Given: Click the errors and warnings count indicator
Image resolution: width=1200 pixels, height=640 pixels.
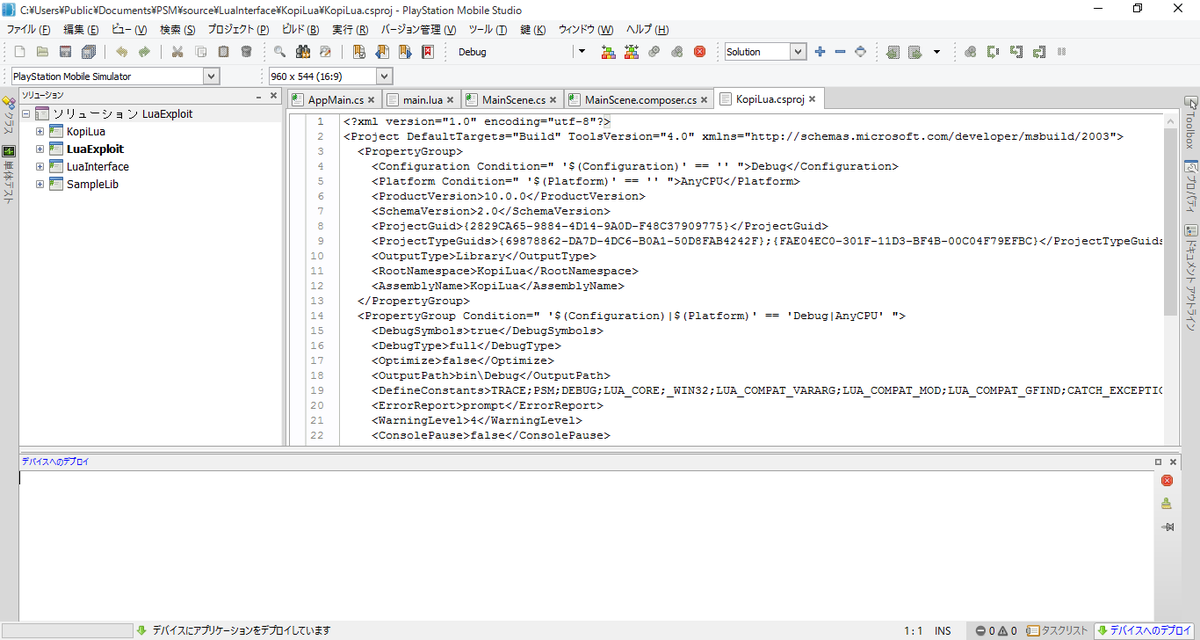Looking at the screenshot, I should click(x=995, y=630).
